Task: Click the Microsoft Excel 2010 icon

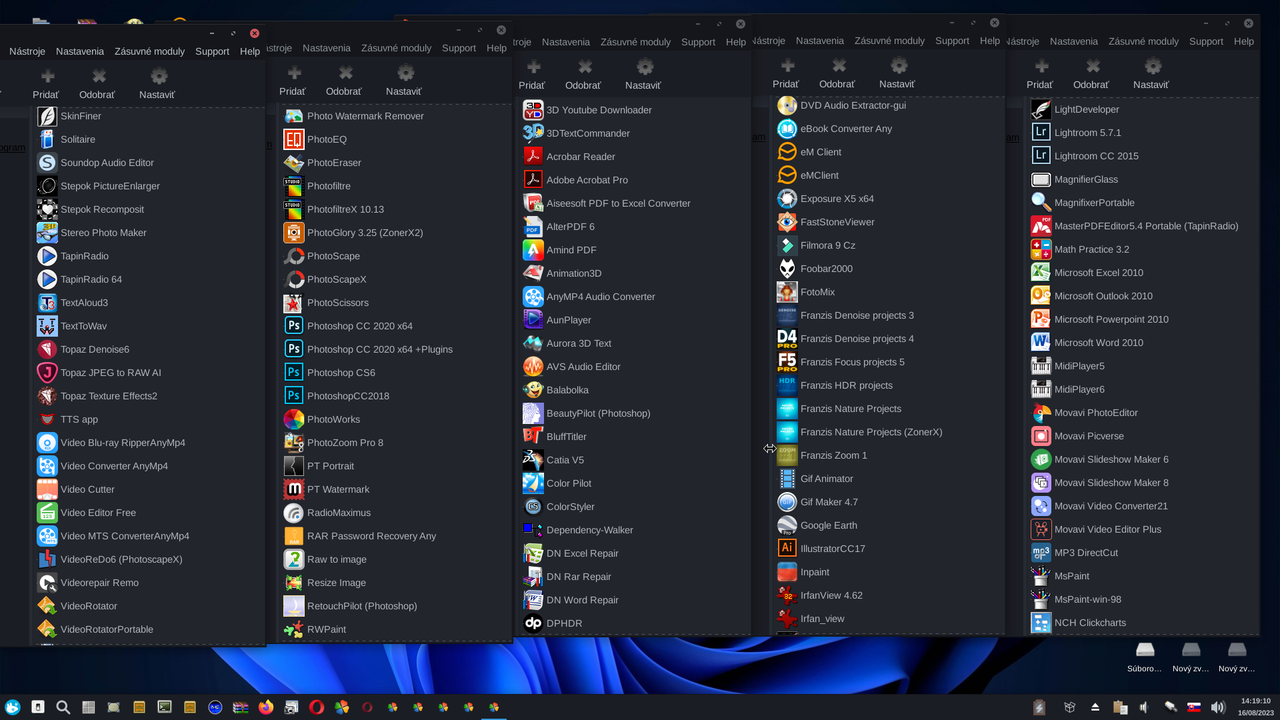Action: tap(1041, 272)
